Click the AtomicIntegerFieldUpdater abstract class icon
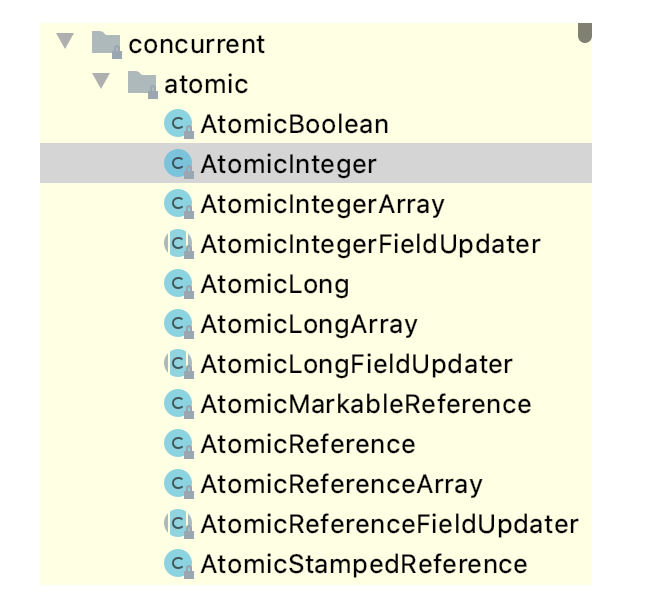Screen dimensions: 652x596 (179, 244)
